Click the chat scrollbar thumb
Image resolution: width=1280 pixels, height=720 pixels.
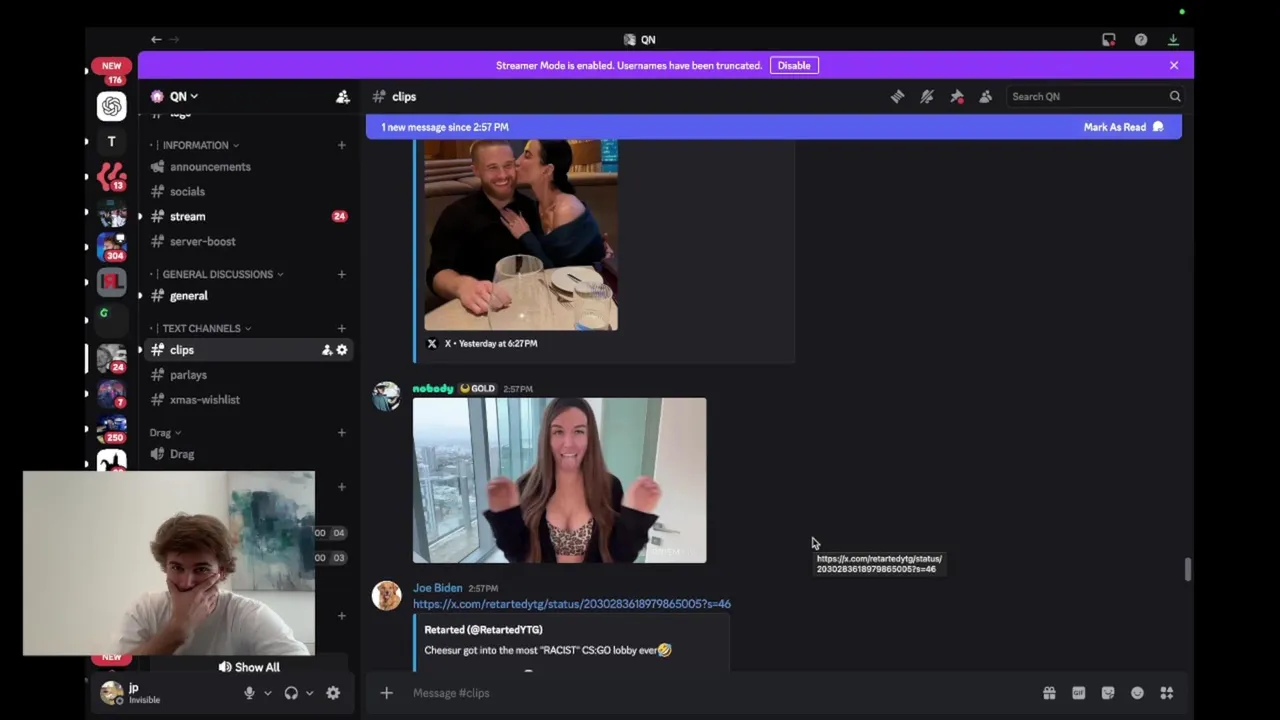(1188, 569)
